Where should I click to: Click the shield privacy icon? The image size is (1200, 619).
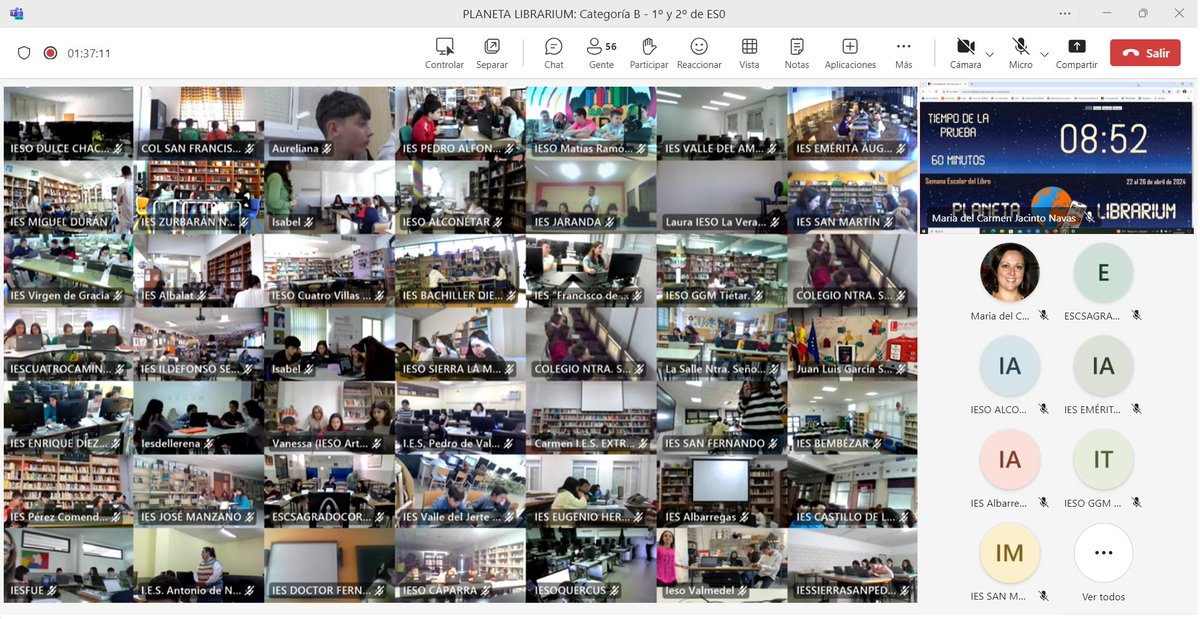click(24, 53)
